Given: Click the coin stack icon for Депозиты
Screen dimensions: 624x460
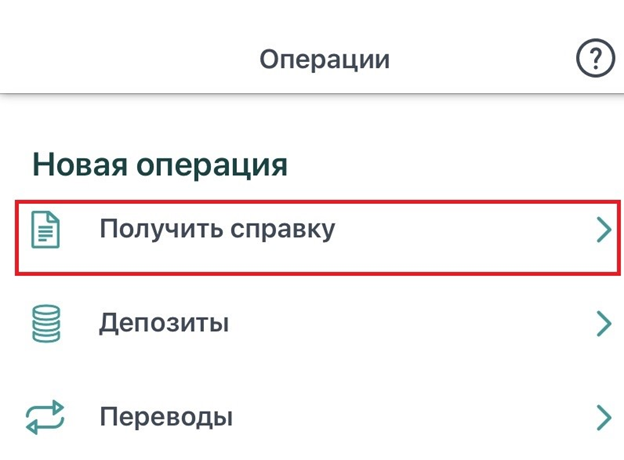Looking at the screenshot, I should (47, 323).
